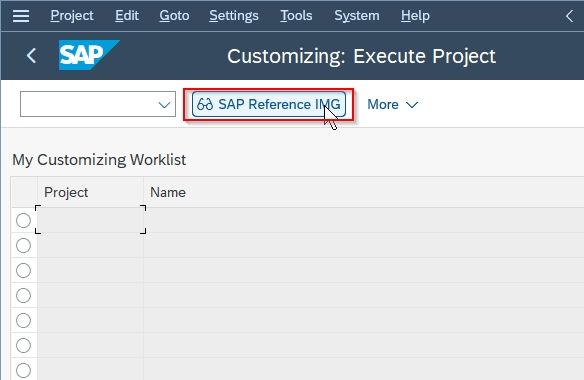Expand the More toolbar dropdown

(x=393, y=104)
